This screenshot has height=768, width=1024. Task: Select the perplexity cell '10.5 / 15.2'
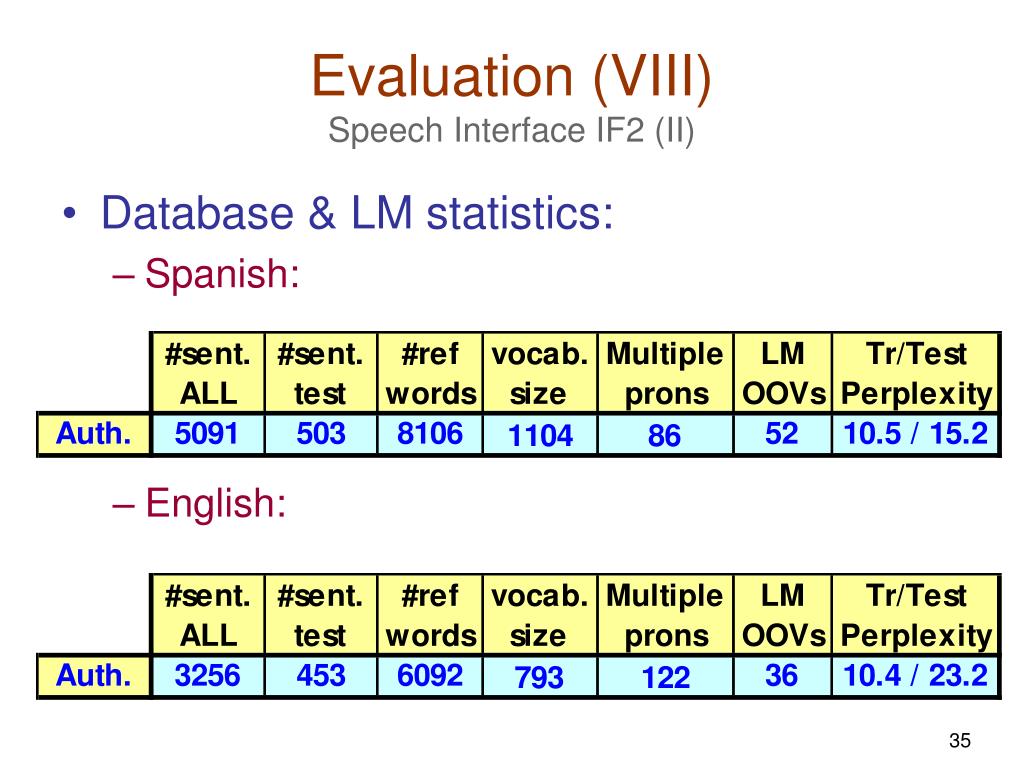(x=916, y=434)
